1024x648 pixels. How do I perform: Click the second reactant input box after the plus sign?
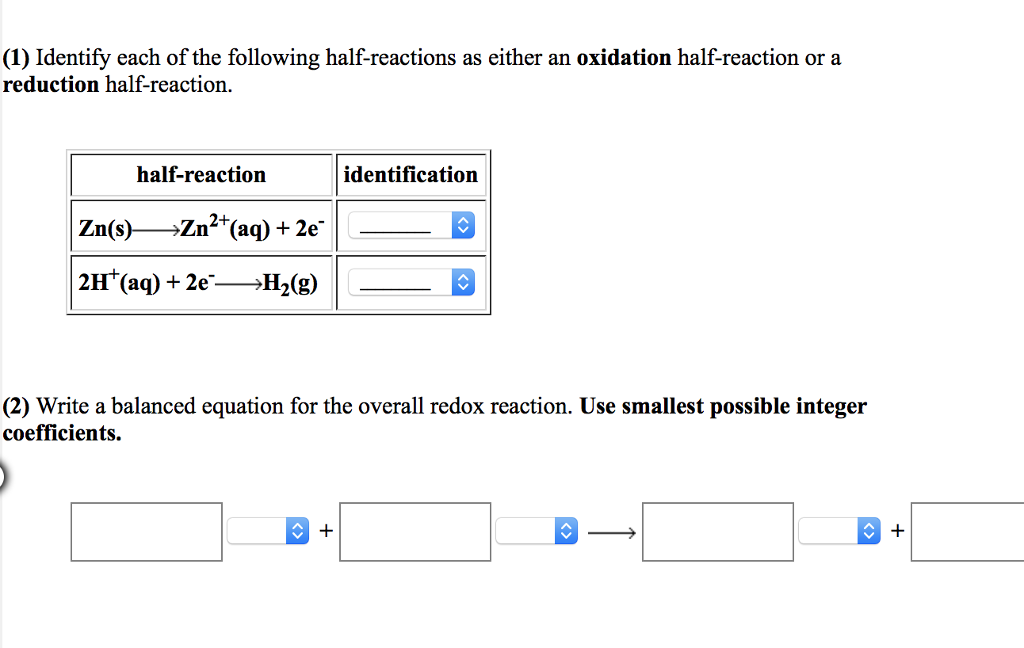(415, 531)
